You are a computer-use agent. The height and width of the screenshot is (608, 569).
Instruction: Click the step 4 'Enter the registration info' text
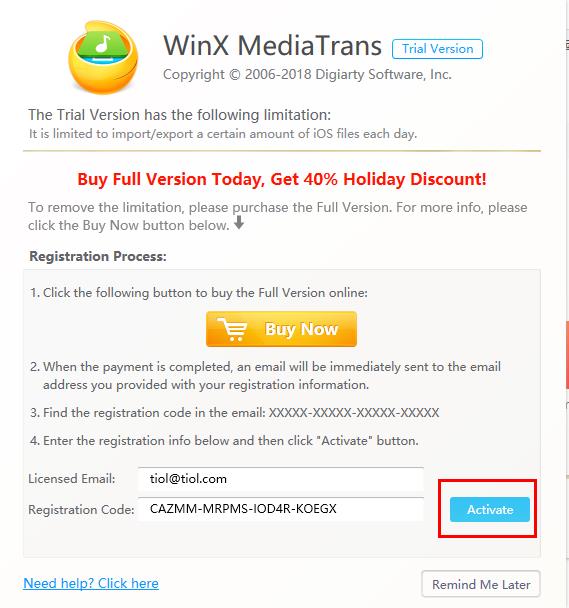[225, 441]
